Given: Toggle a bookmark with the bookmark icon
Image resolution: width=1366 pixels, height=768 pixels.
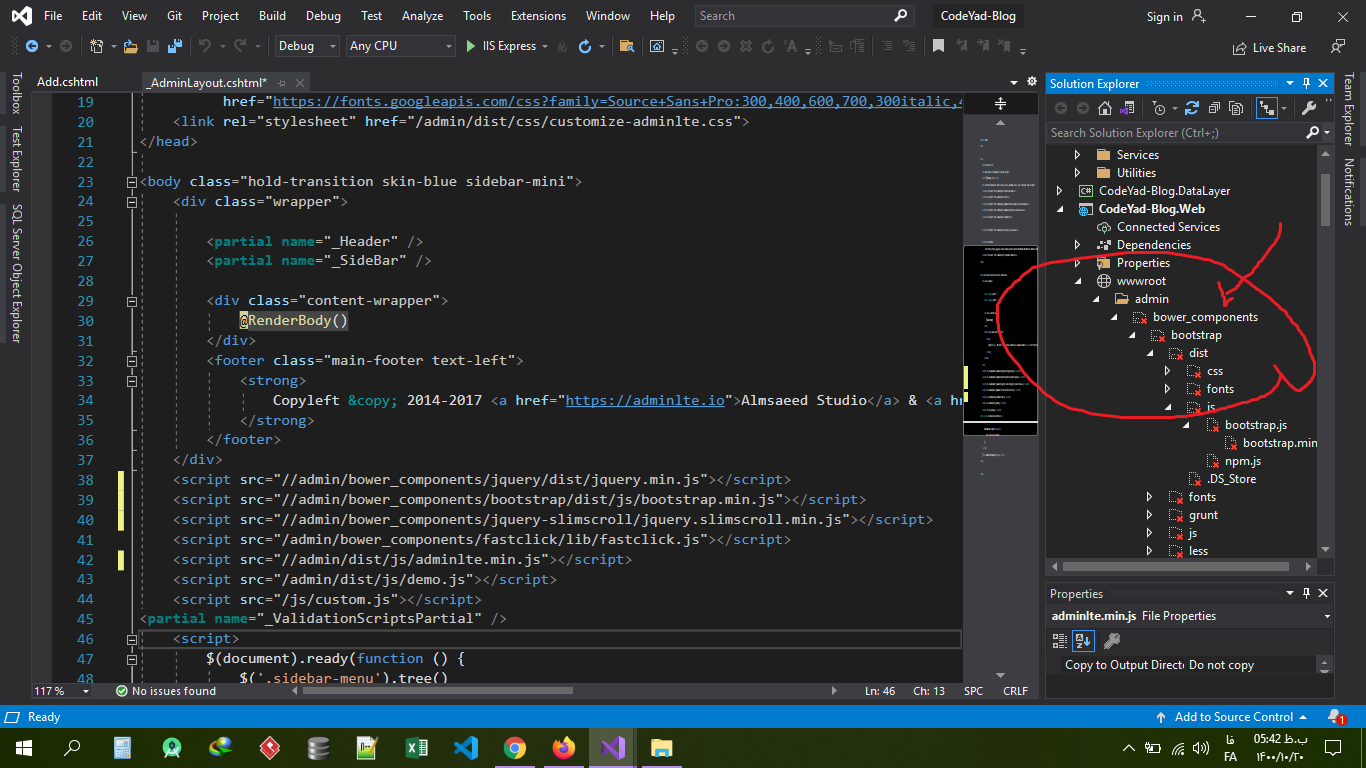Looking at the screenshot, I should point(938,46).
